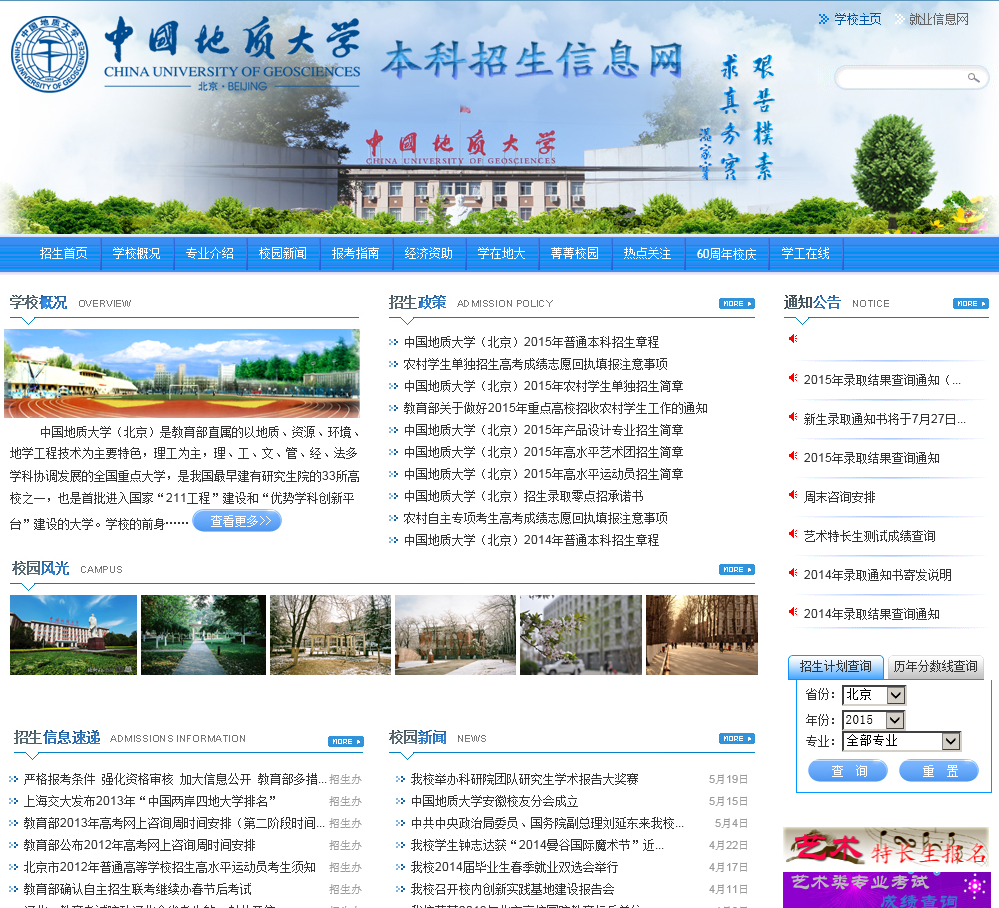Open 报考指南 navigation item
Viewport: 999px width, 908px height.
point(356,254)
